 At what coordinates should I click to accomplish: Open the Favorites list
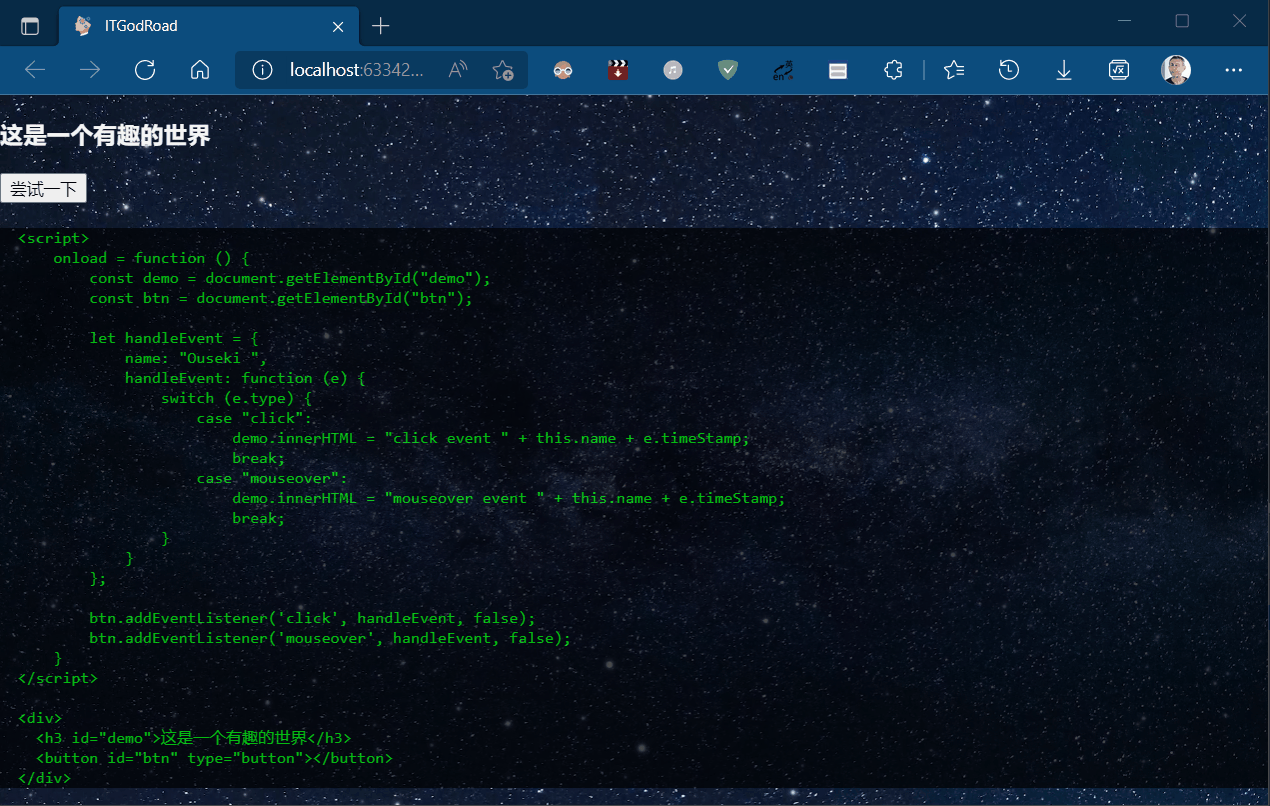[x=954, y=70]
